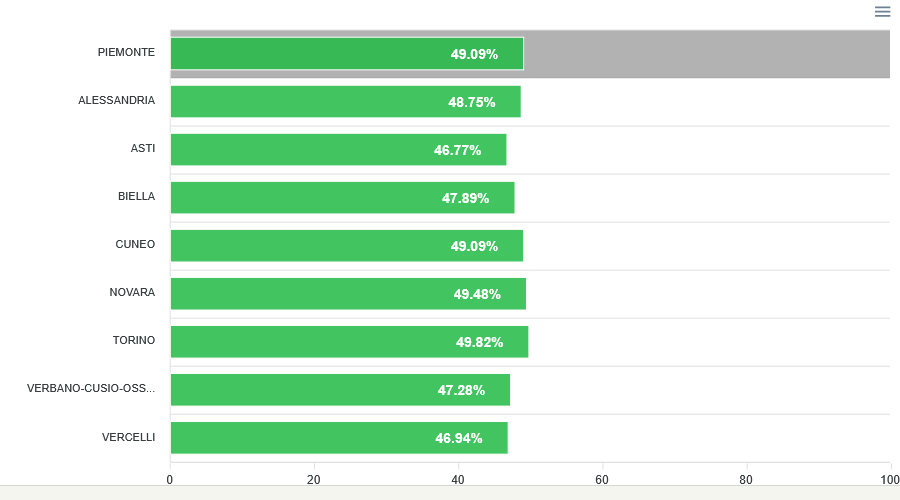Select the ALESSANDRIA 48.75% bar
900x500 pixels.
click(345, 102)
